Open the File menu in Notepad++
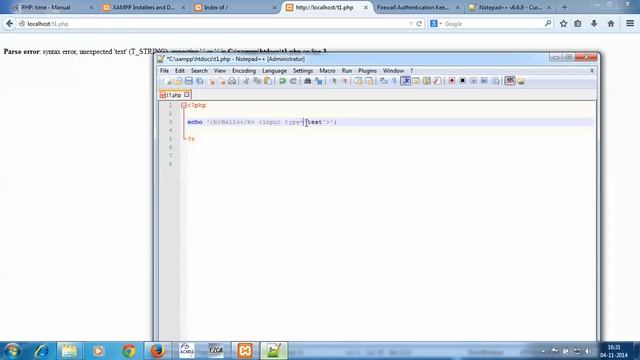The width and height of the screenshot is (640, 360). (x=164, y=71)
